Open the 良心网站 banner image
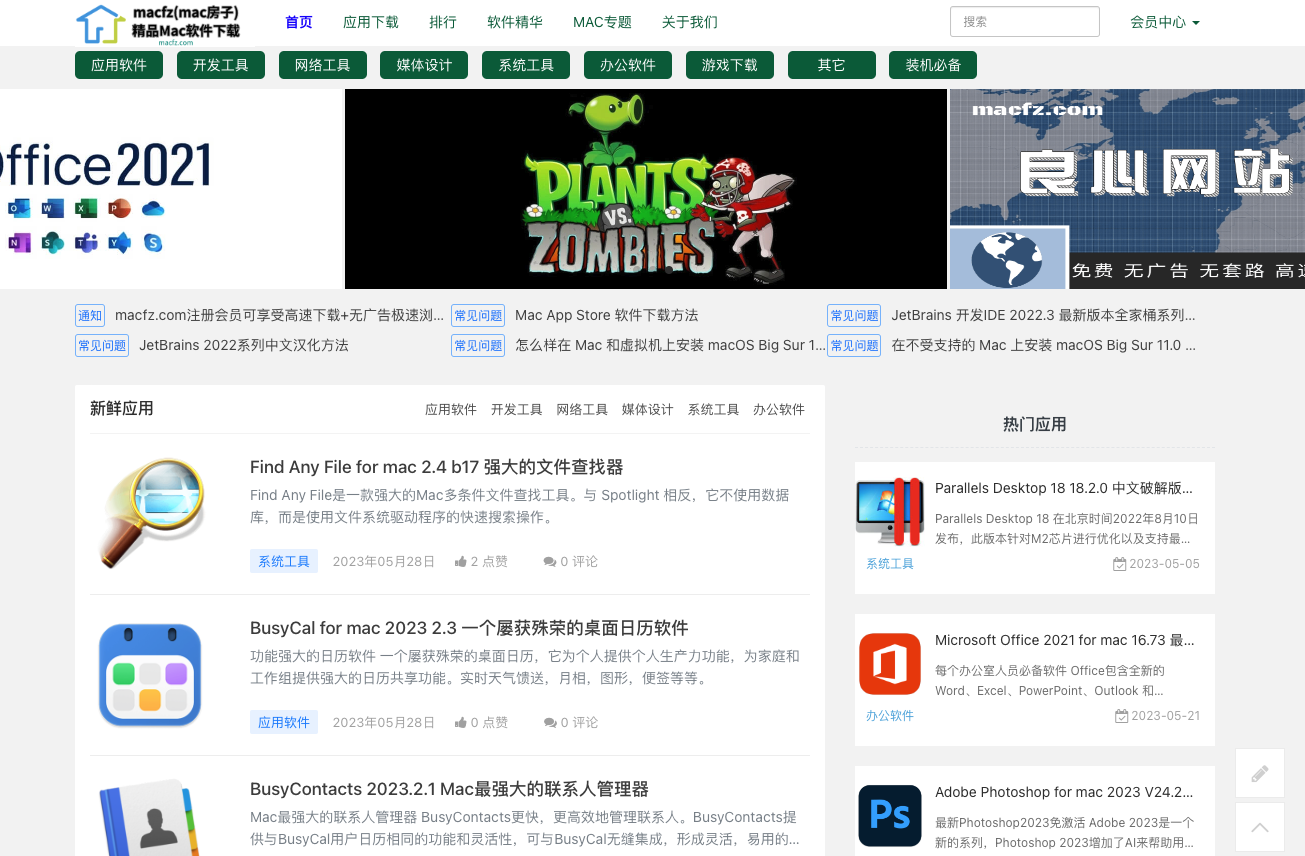This screenshot has width=1305, height=856. pyautogui.click(x=1127, y=189)
